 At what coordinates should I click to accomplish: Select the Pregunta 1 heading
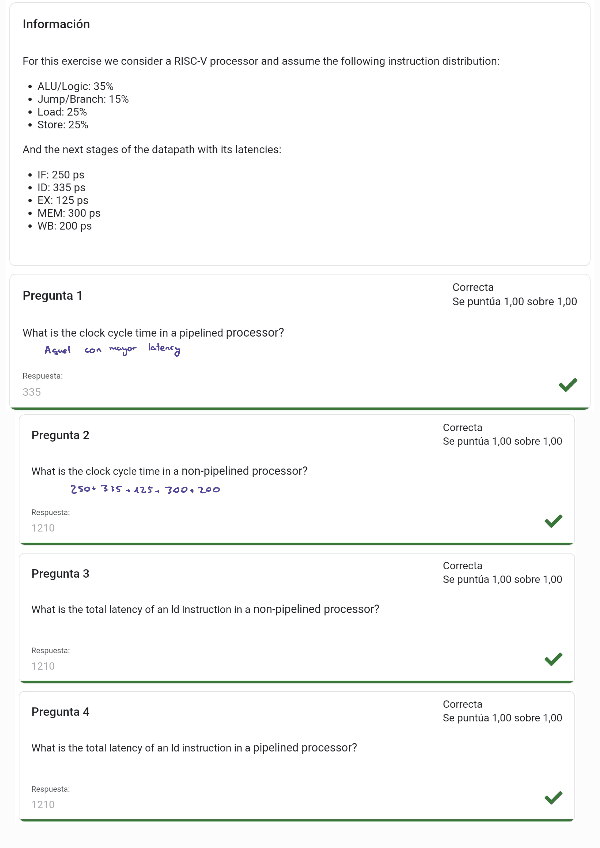[x=52, y=296]
